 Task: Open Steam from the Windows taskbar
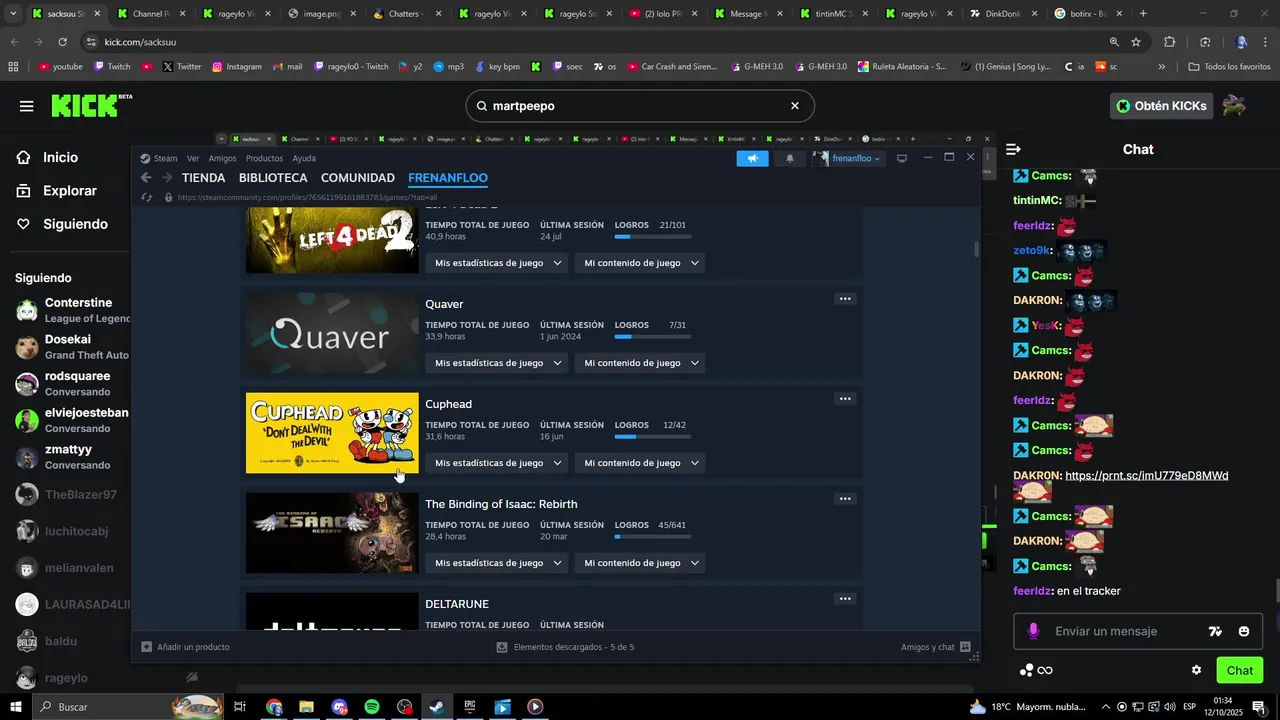[x=436, y=707]
